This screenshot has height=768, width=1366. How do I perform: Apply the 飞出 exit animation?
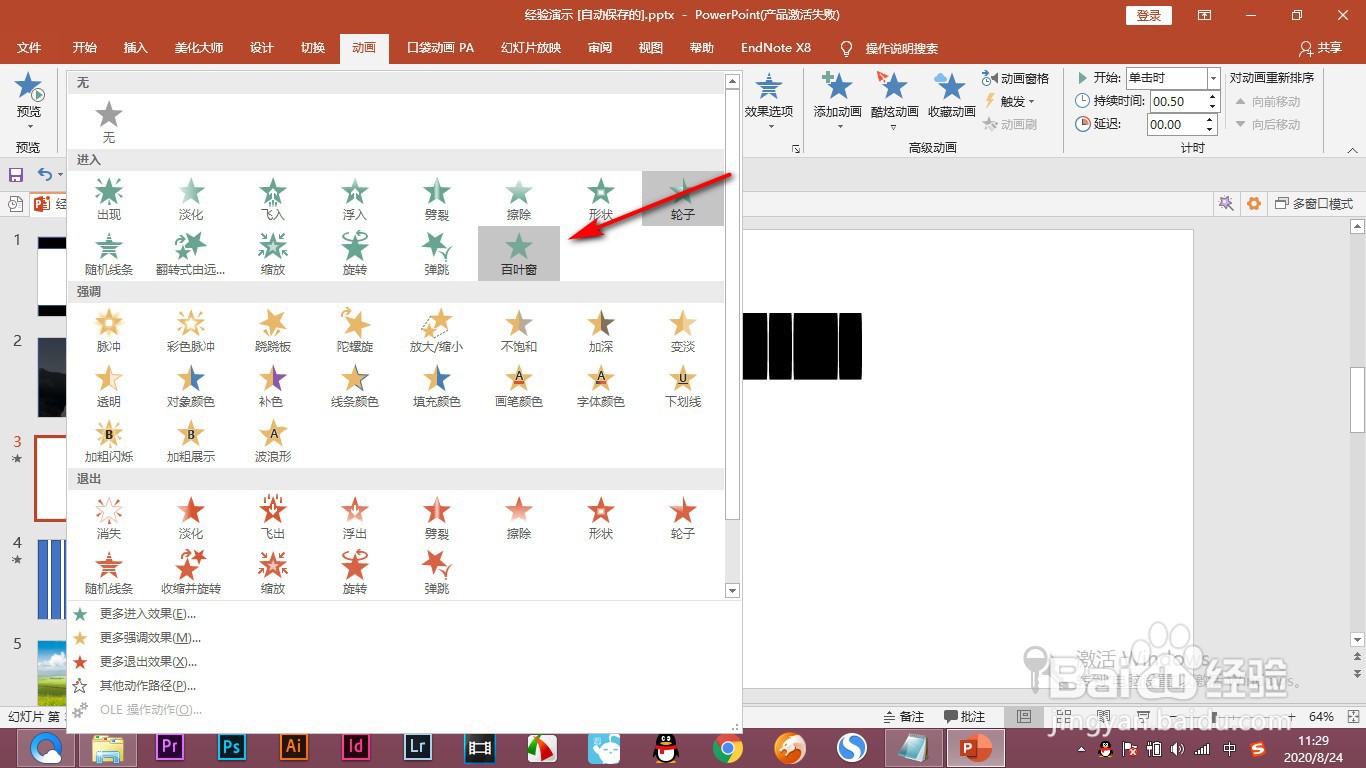click(x=273, y=517)
